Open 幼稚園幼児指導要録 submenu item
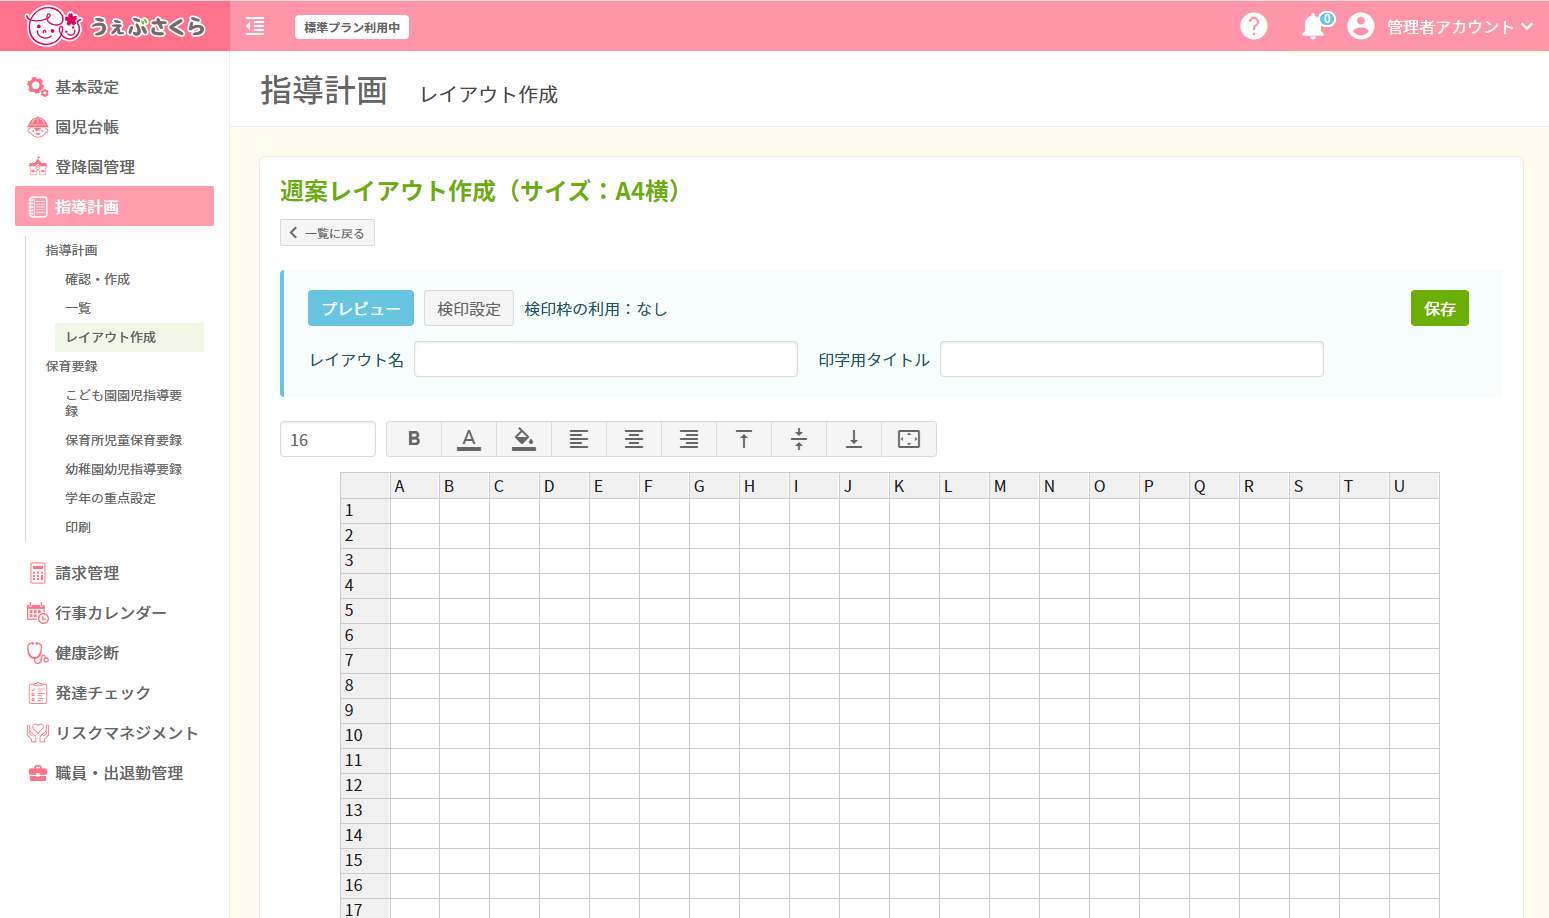Viewport: 1549px width, 918px height. (124, 469)
